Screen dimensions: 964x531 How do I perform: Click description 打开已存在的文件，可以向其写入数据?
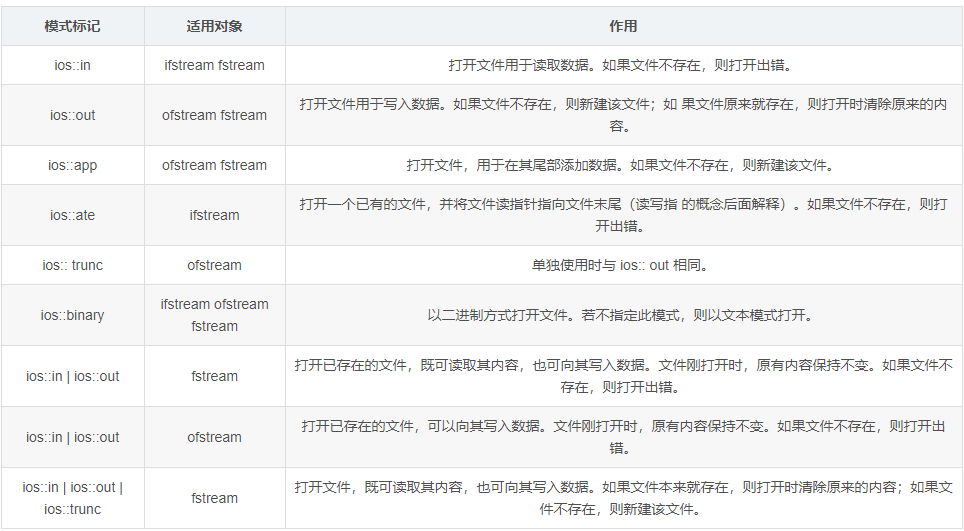(x=623, y=437)
